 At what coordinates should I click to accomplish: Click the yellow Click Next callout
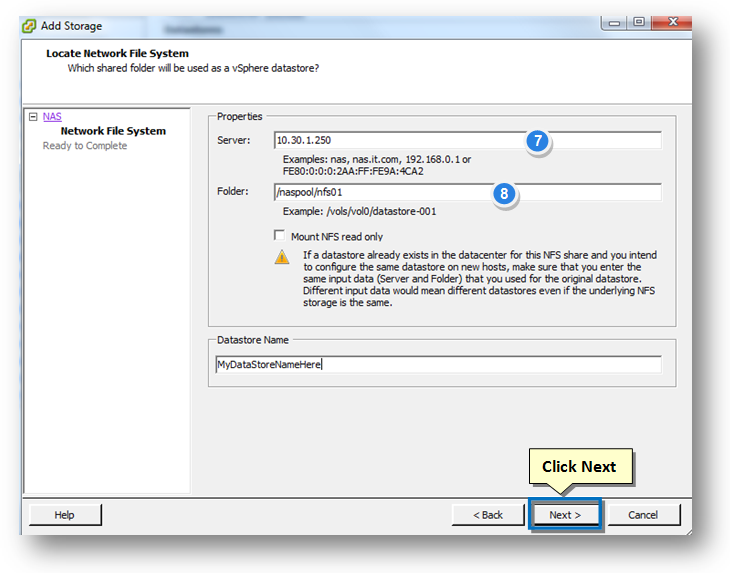point(581,466)
